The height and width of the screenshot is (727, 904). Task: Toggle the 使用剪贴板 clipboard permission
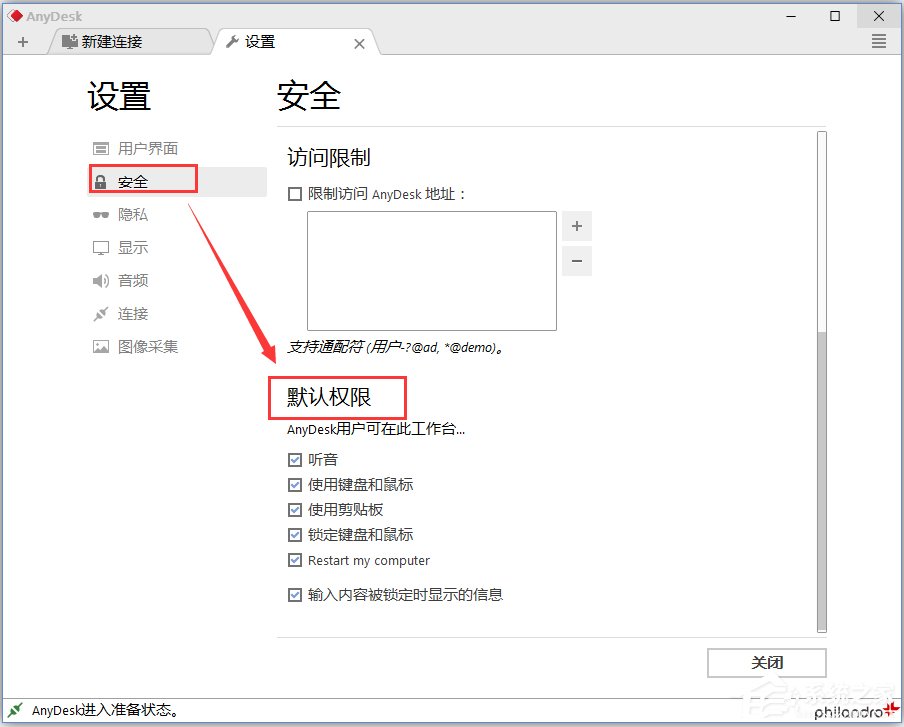[294, 509]
